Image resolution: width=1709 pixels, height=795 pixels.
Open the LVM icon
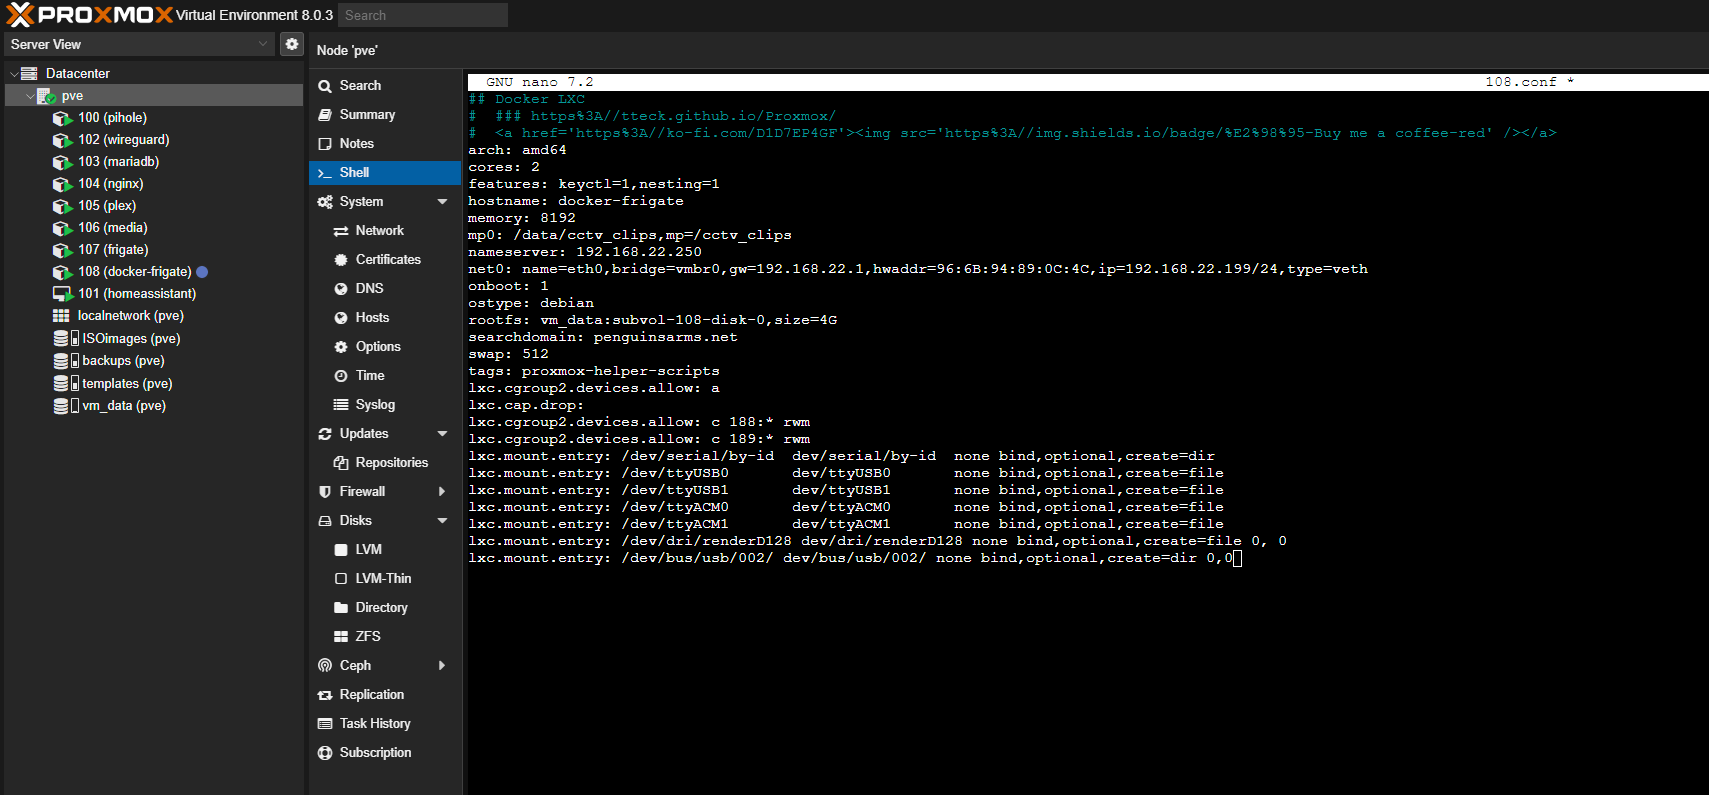[x=341, y=550]
